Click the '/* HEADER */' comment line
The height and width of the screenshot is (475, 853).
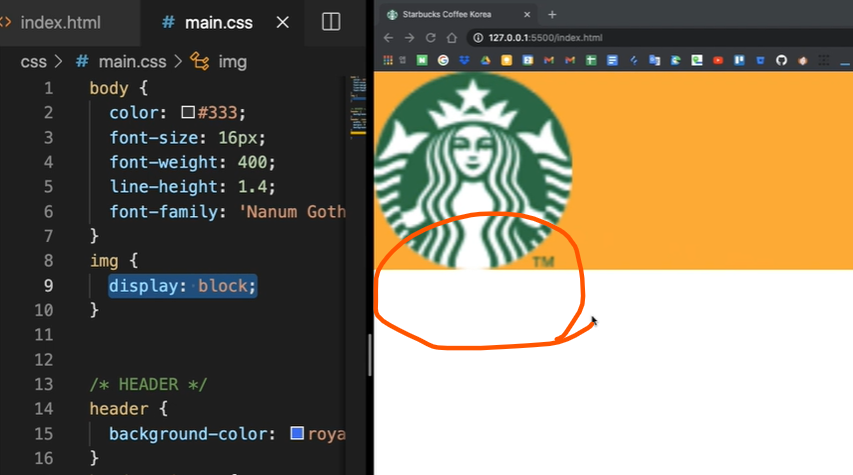pyautogui.click(x=149, y=384)
